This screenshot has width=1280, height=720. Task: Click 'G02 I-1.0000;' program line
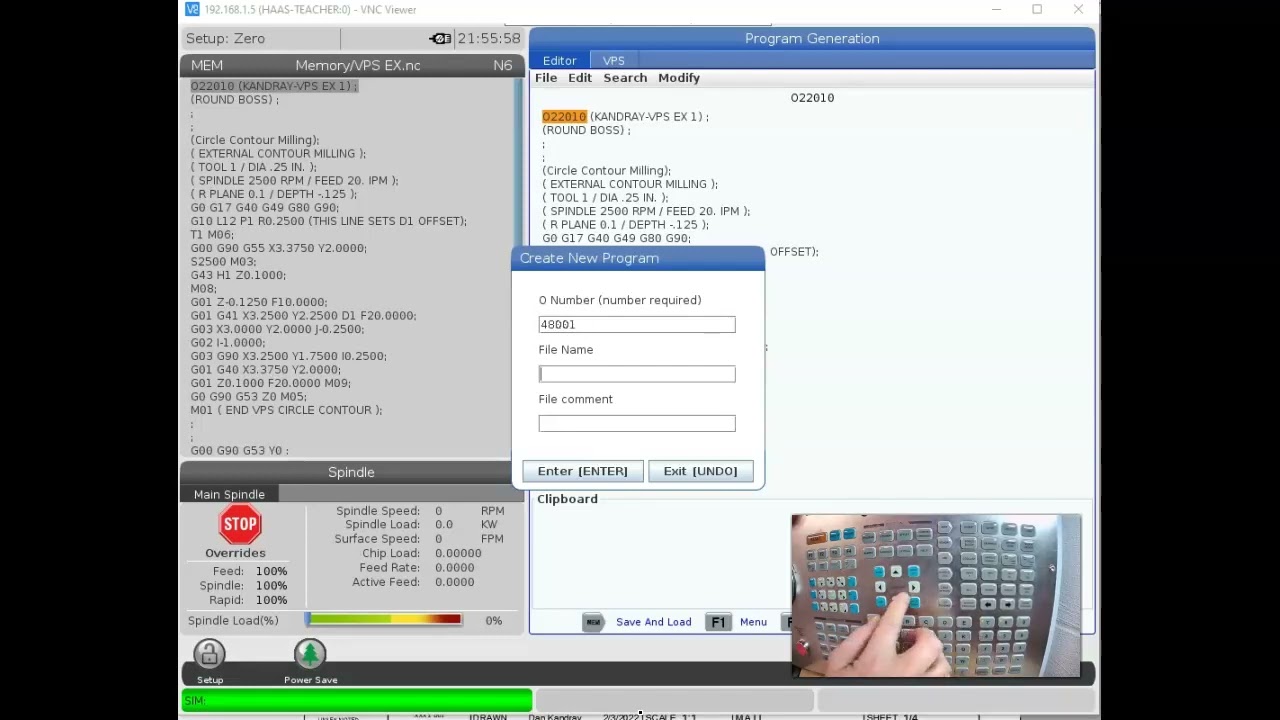pos(228,342)
